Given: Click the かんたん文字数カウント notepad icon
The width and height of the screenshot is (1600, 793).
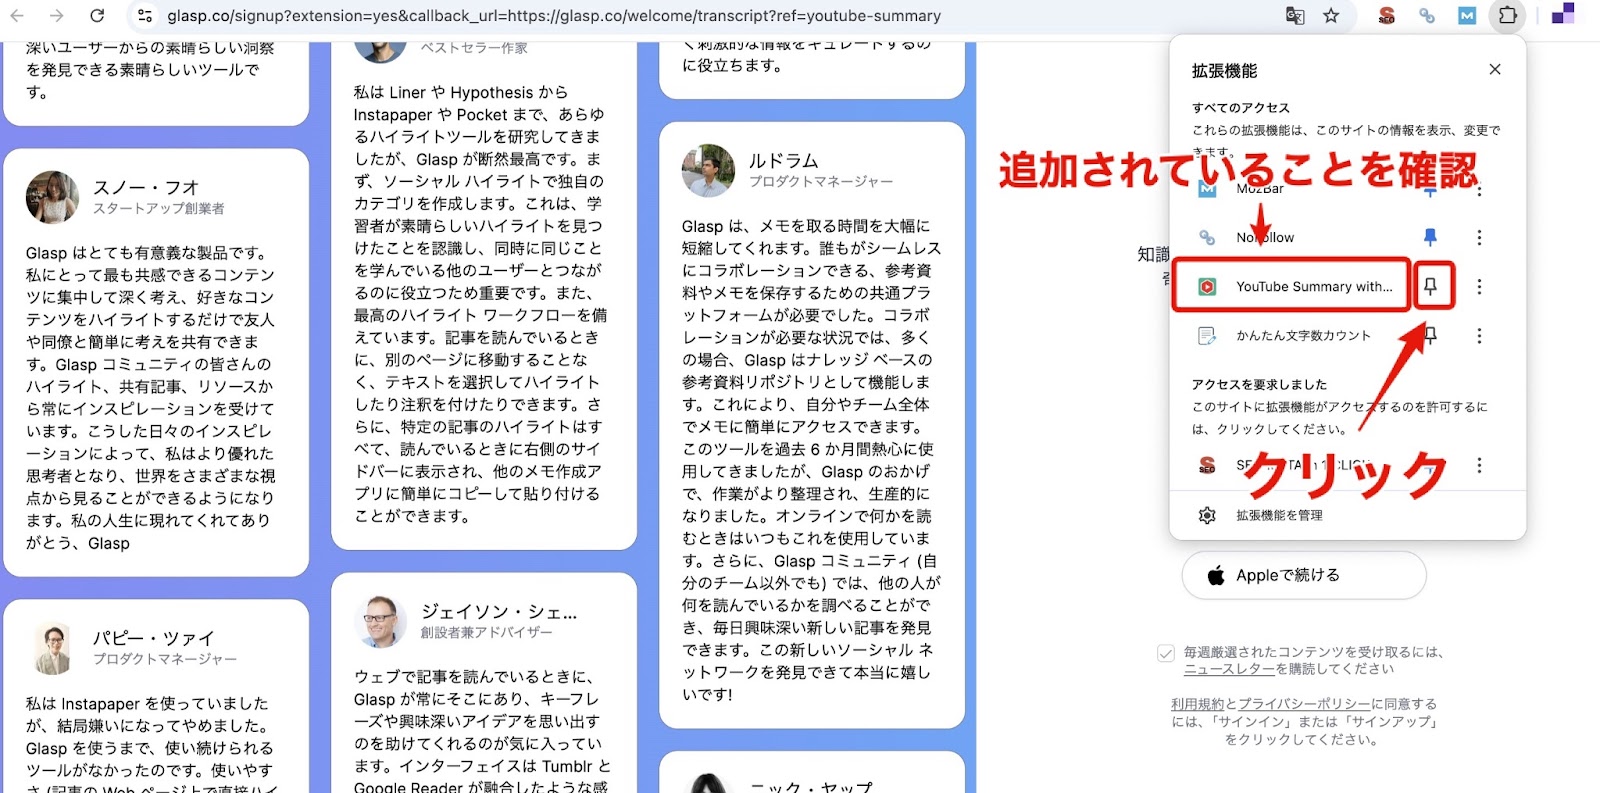Looking at the screenshot, I should [1207, 336].
